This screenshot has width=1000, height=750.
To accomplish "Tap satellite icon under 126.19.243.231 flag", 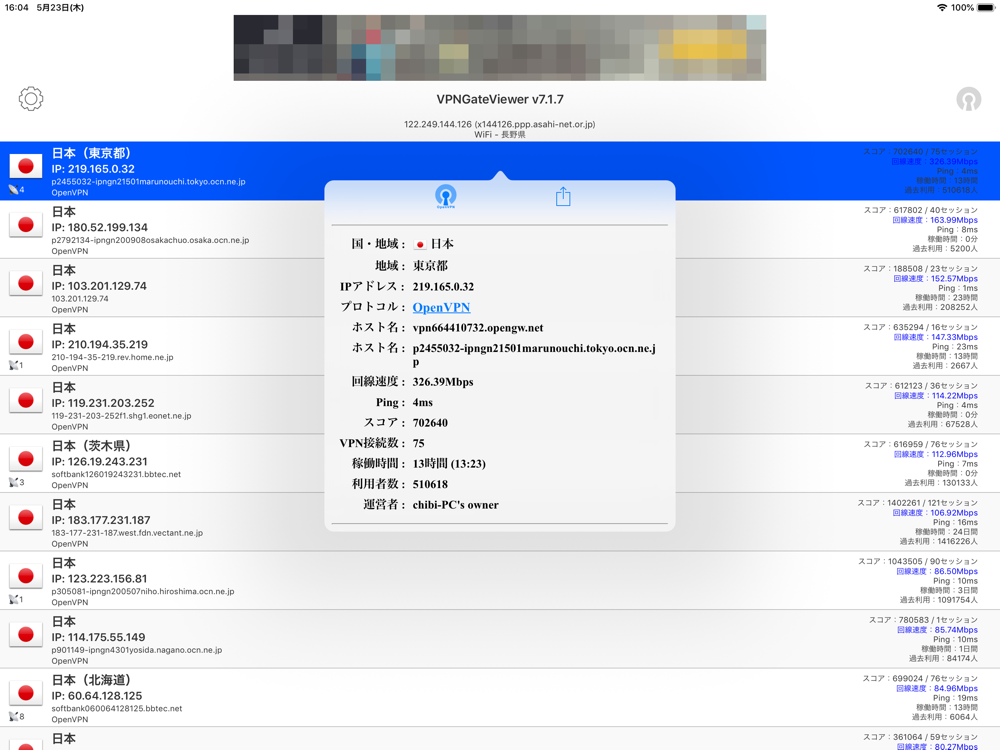I will click(x=13, y=482).
